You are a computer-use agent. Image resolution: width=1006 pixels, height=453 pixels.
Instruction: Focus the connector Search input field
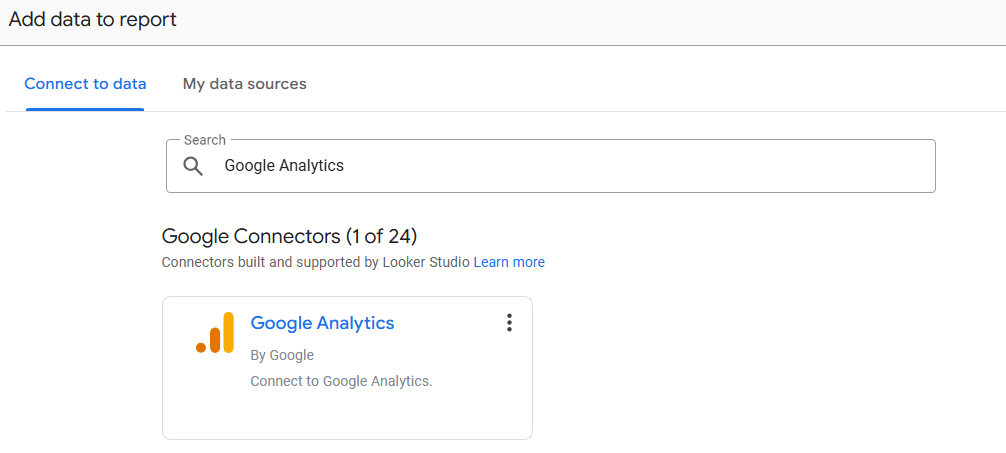point(600,166)
